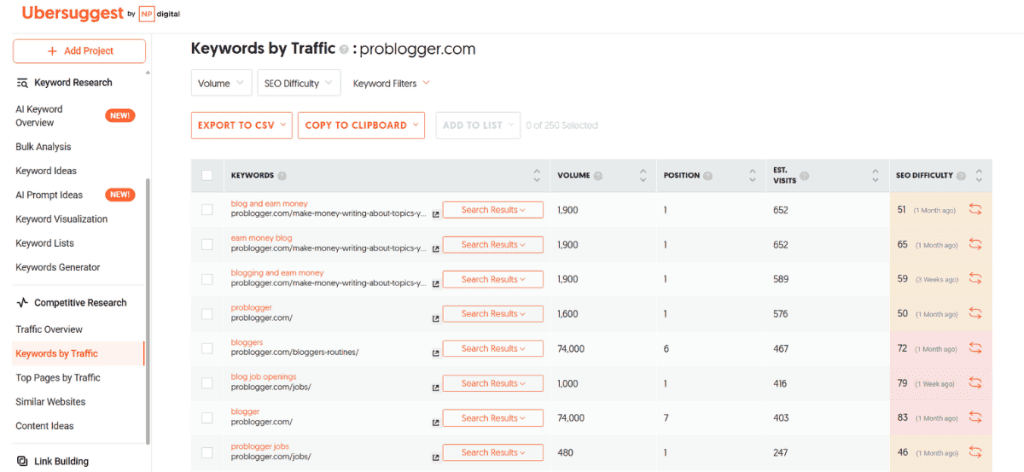Screen dimensions: 1024x472
Task: Open external link icon for 'problogger jobs'
Action: coord(436,457)
